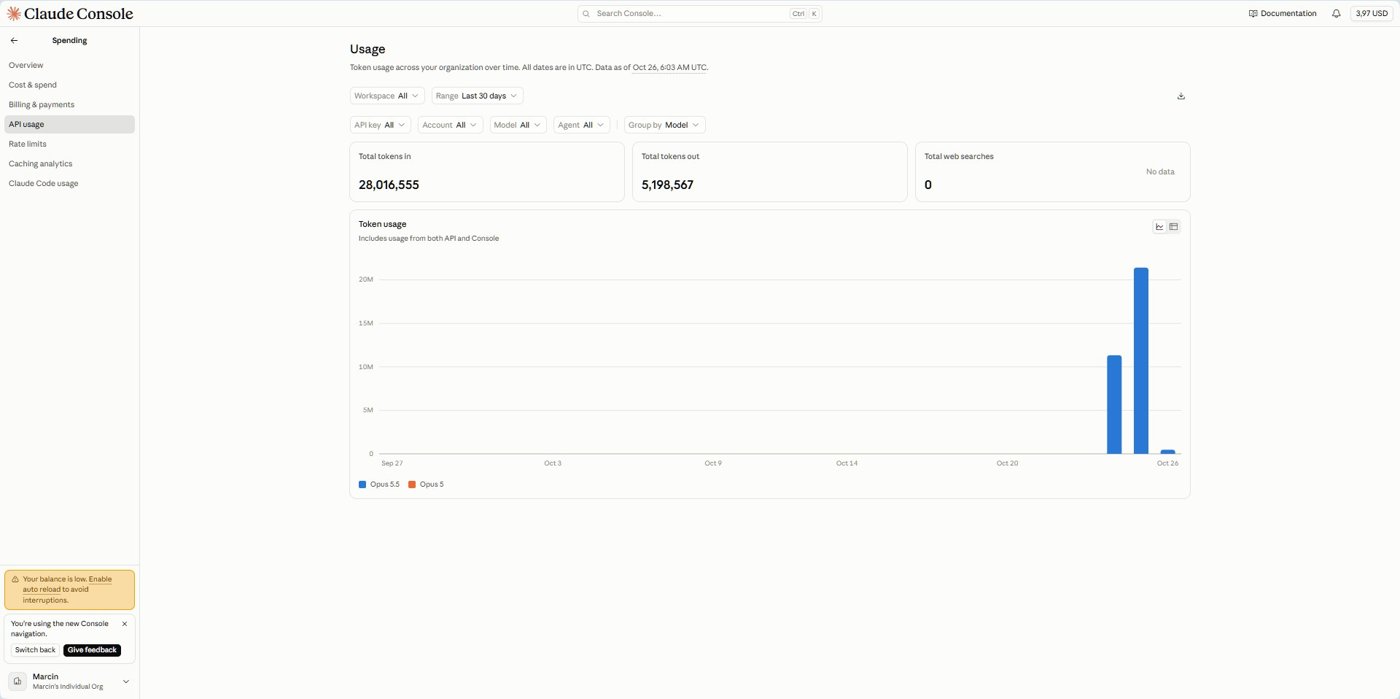The image size is (1400, 699).
Task: Open Billing & payments
Action: [x=69, y=104]
